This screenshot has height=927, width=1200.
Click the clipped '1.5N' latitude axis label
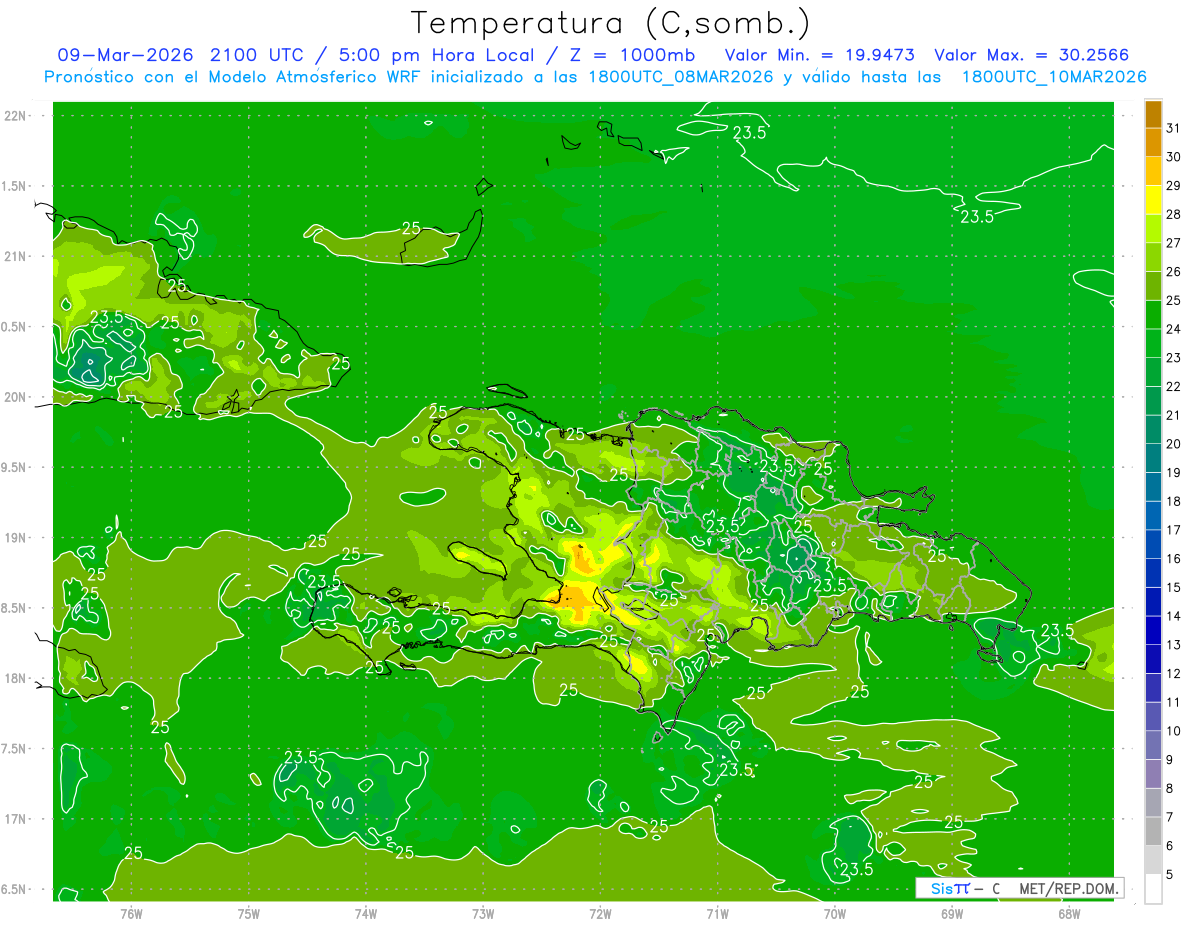(x=14, y=186)
